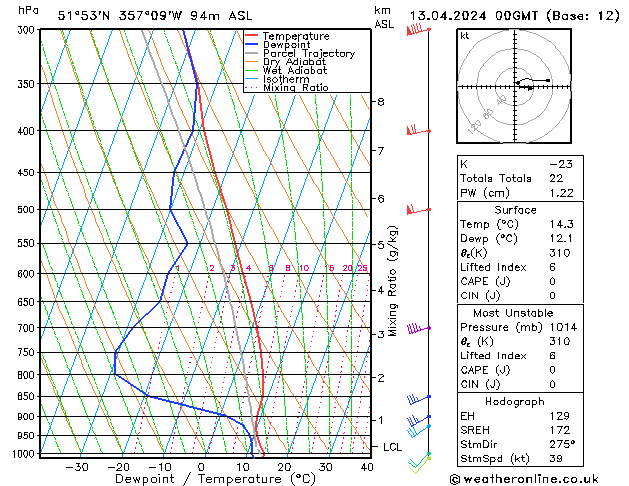The width and height of the screenshot is (629, 486).
Task: Click the Surface Temp value 14.3
Action: [561, 224]
